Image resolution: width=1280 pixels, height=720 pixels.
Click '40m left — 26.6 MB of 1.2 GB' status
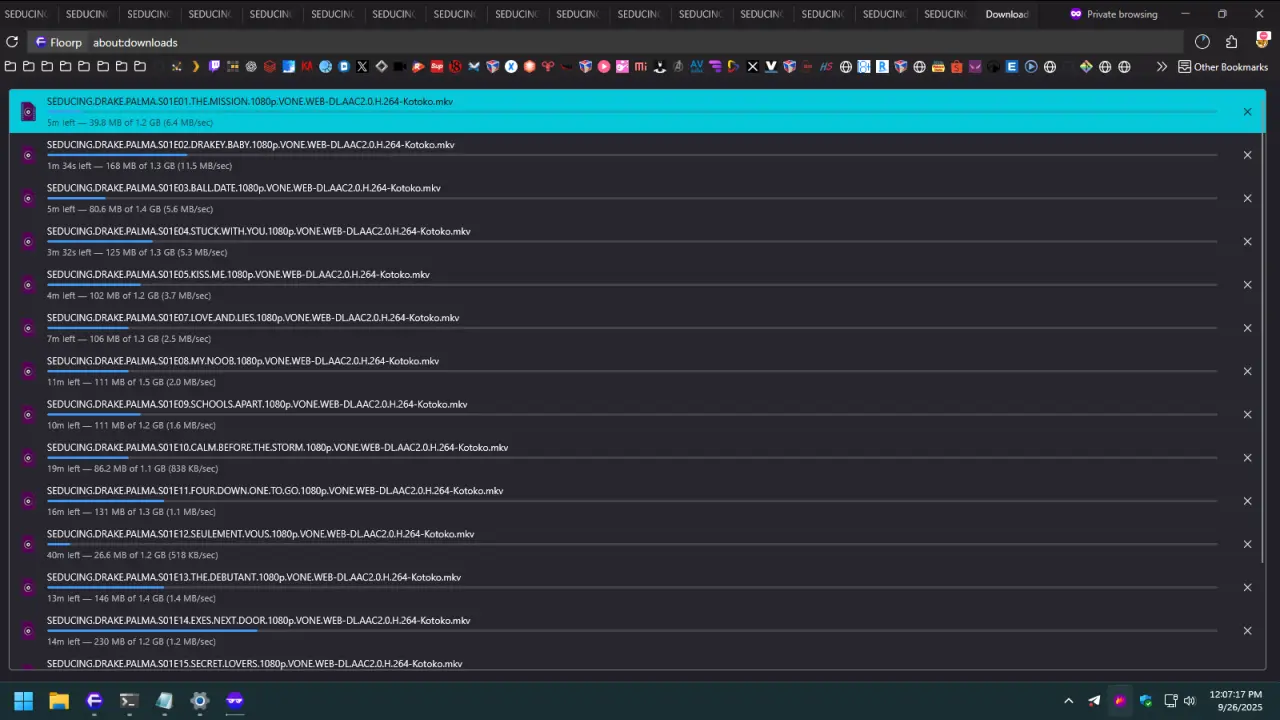click(132, 555)
